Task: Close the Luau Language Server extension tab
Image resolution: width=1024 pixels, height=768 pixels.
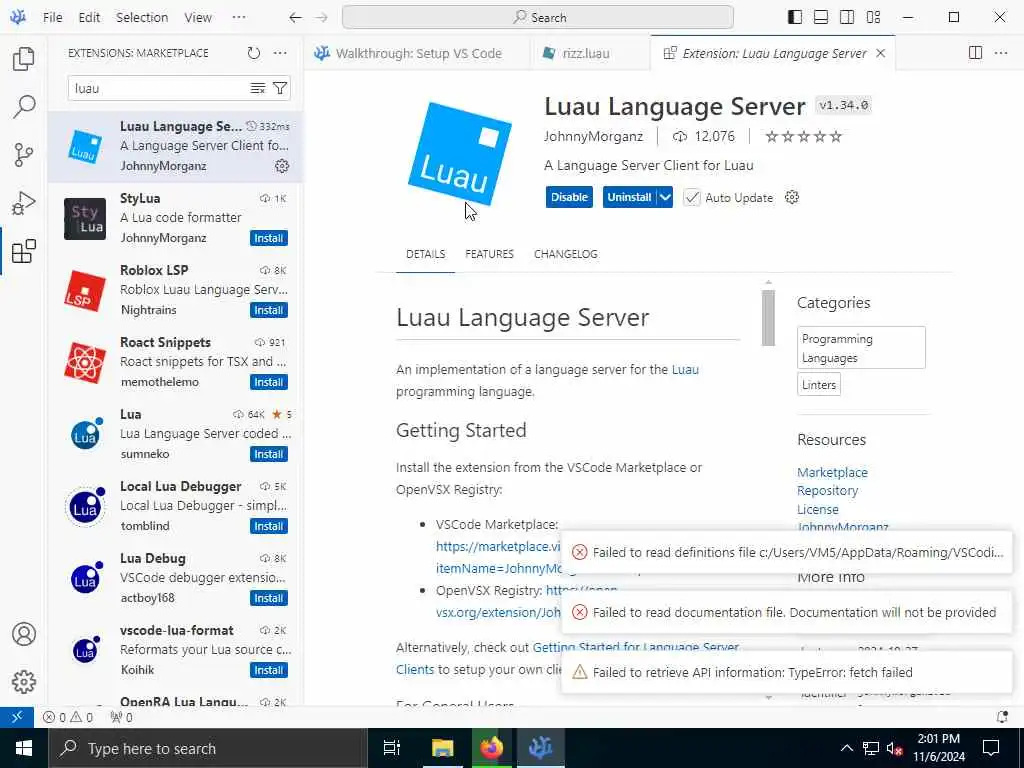Action: (x=880, y=53)
